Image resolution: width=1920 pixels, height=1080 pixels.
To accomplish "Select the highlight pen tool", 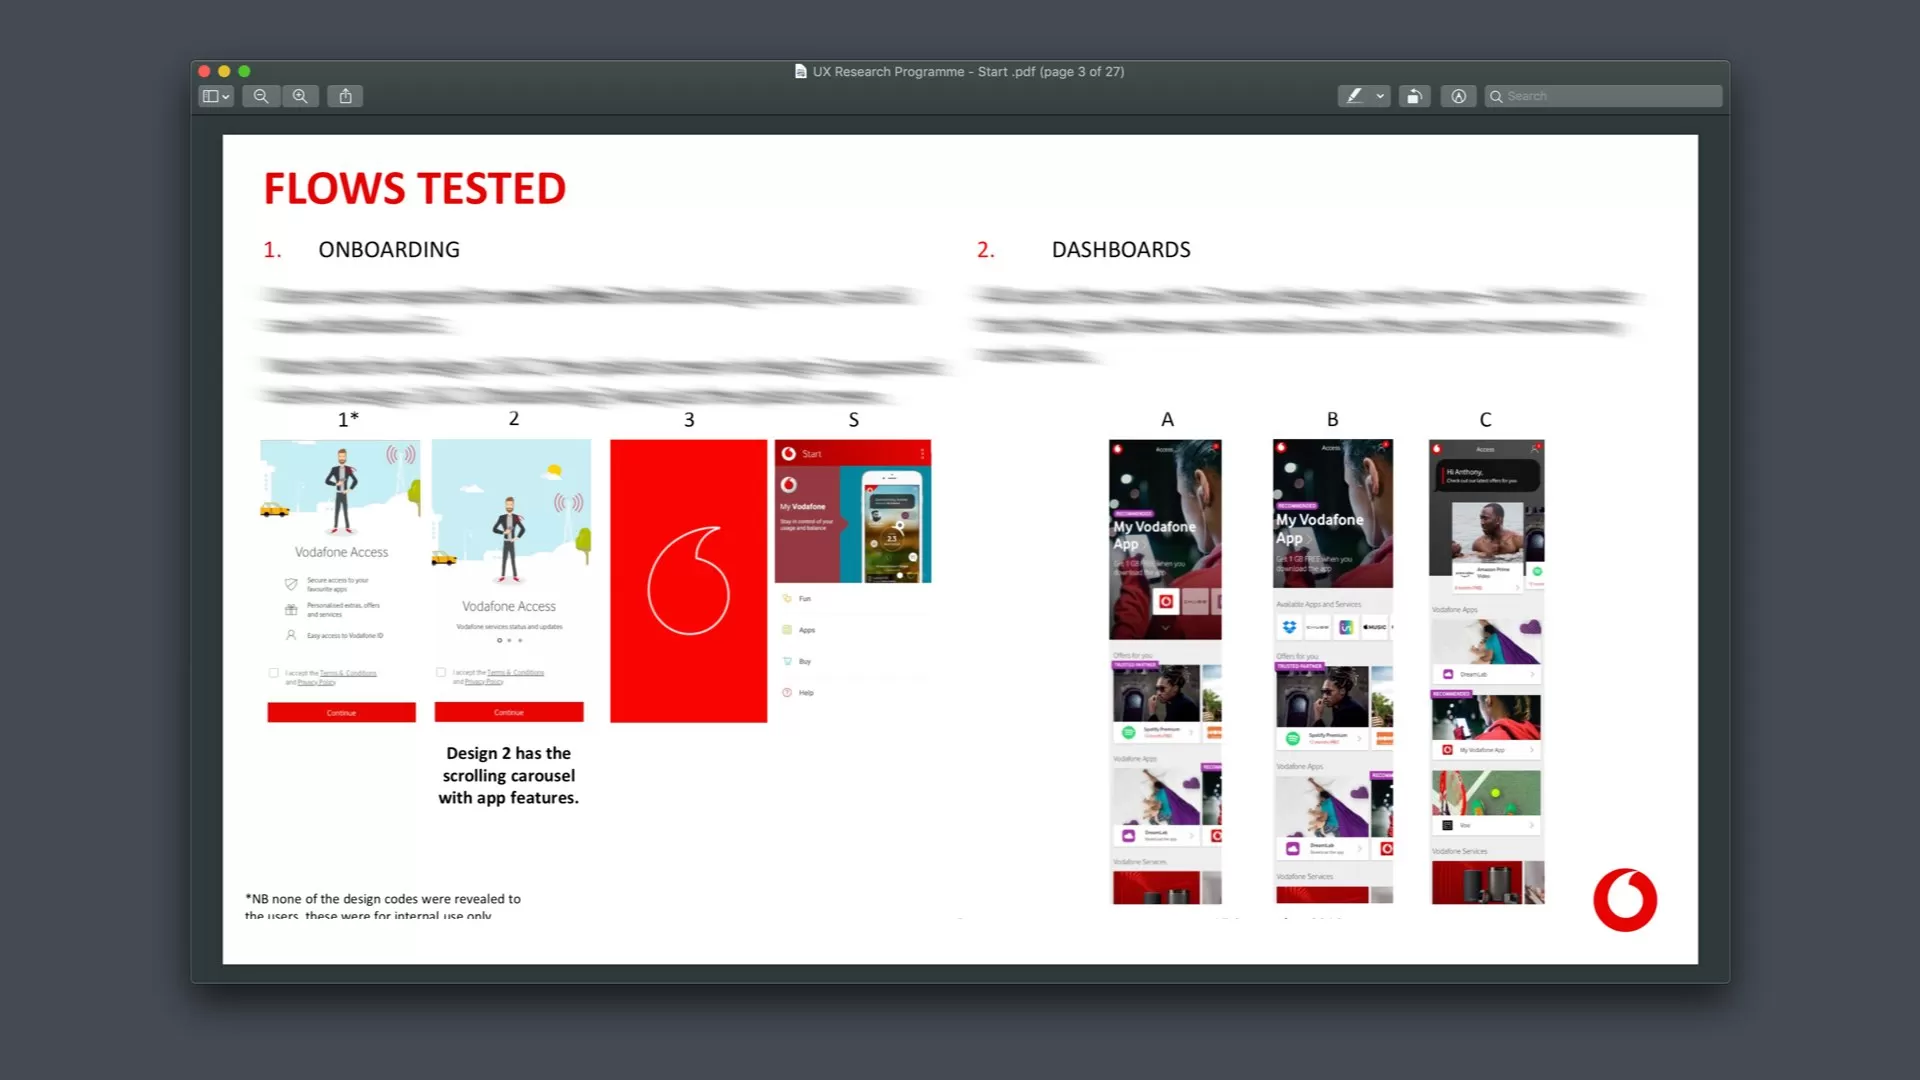I will (1354, 96).
